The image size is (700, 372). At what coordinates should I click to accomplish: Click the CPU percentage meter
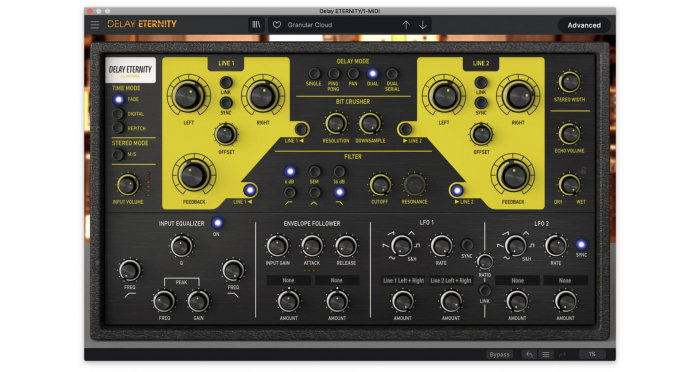point(592,355)
